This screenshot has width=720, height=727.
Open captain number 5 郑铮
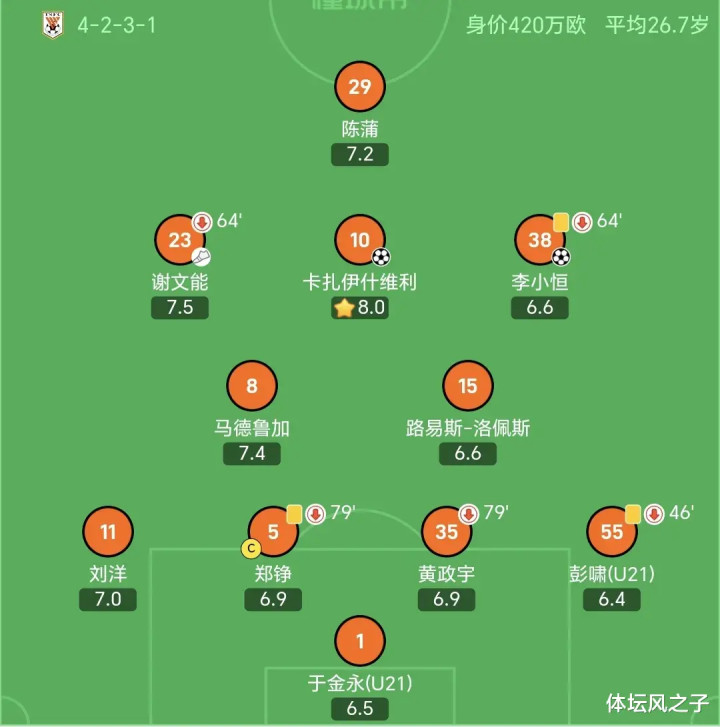point(273,532)
